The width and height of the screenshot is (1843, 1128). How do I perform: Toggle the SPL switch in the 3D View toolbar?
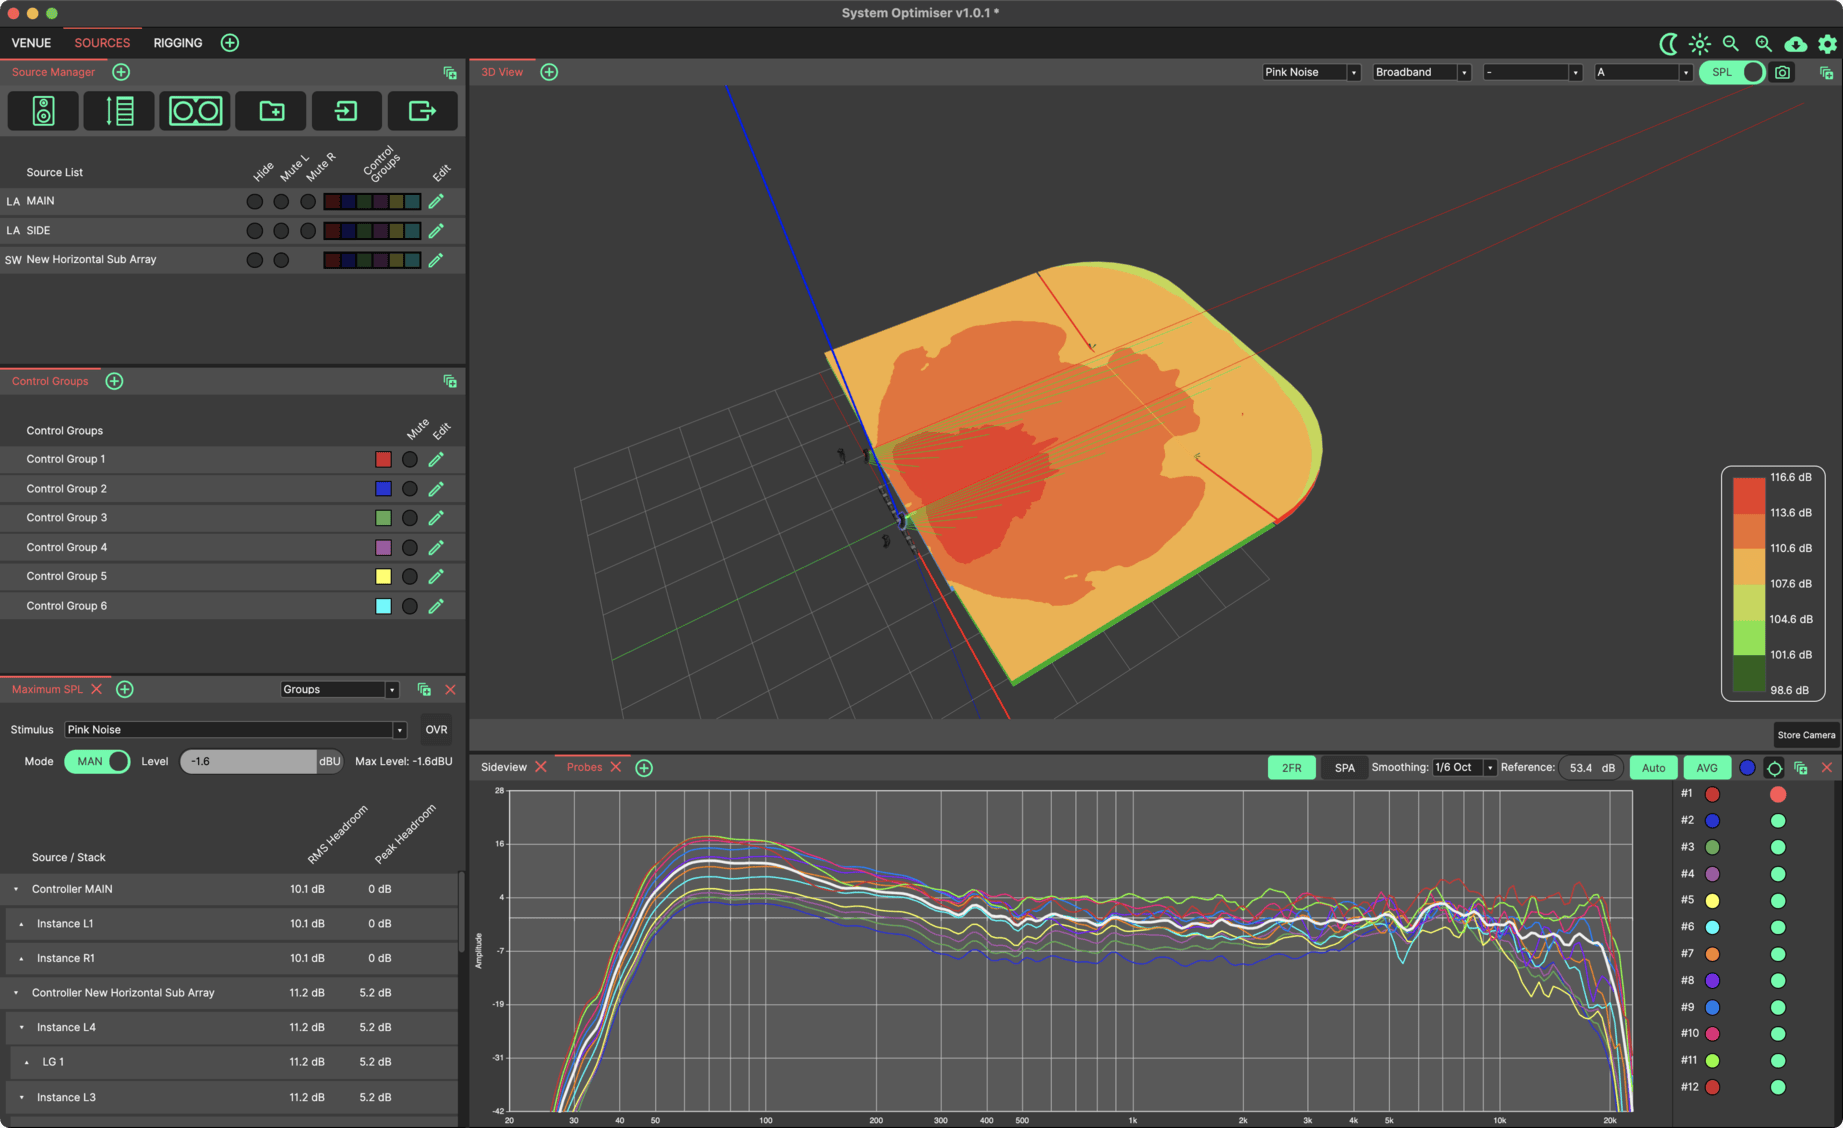click(1731, 71)
